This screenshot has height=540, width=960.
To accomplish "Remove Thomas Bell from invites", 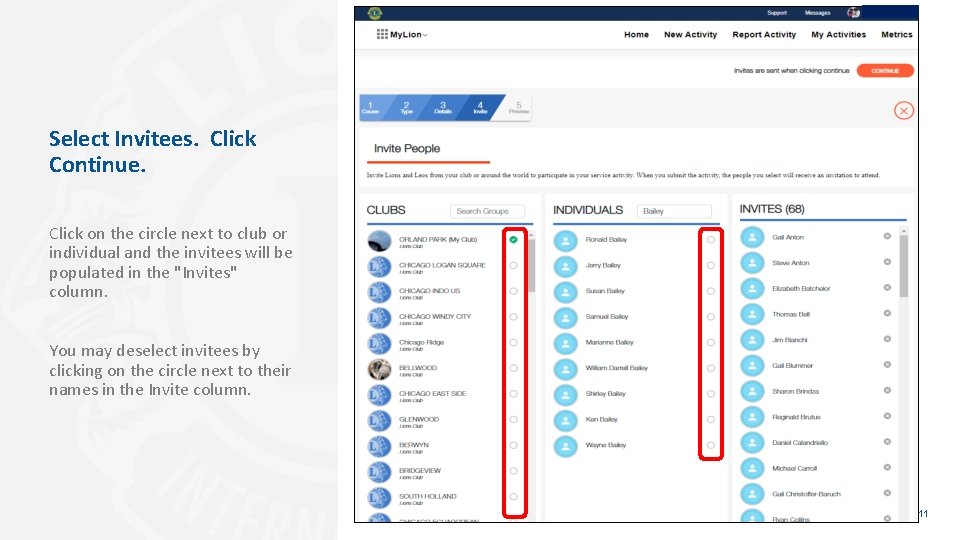I will click(887, 313).
